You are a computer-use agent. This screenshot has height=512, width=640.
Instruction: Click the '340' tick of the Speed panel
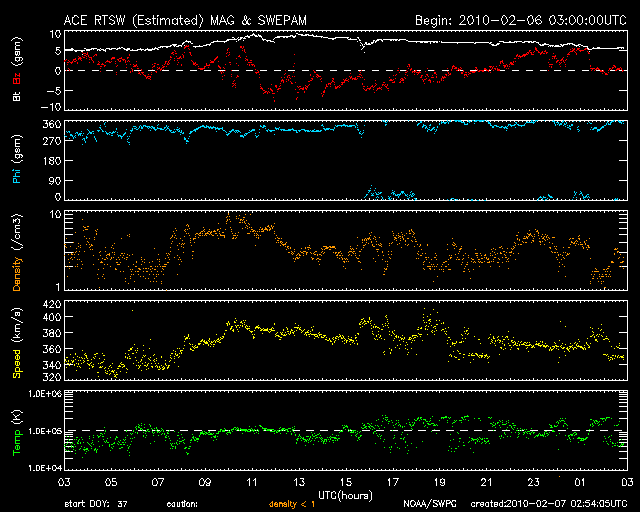point(52,365)
